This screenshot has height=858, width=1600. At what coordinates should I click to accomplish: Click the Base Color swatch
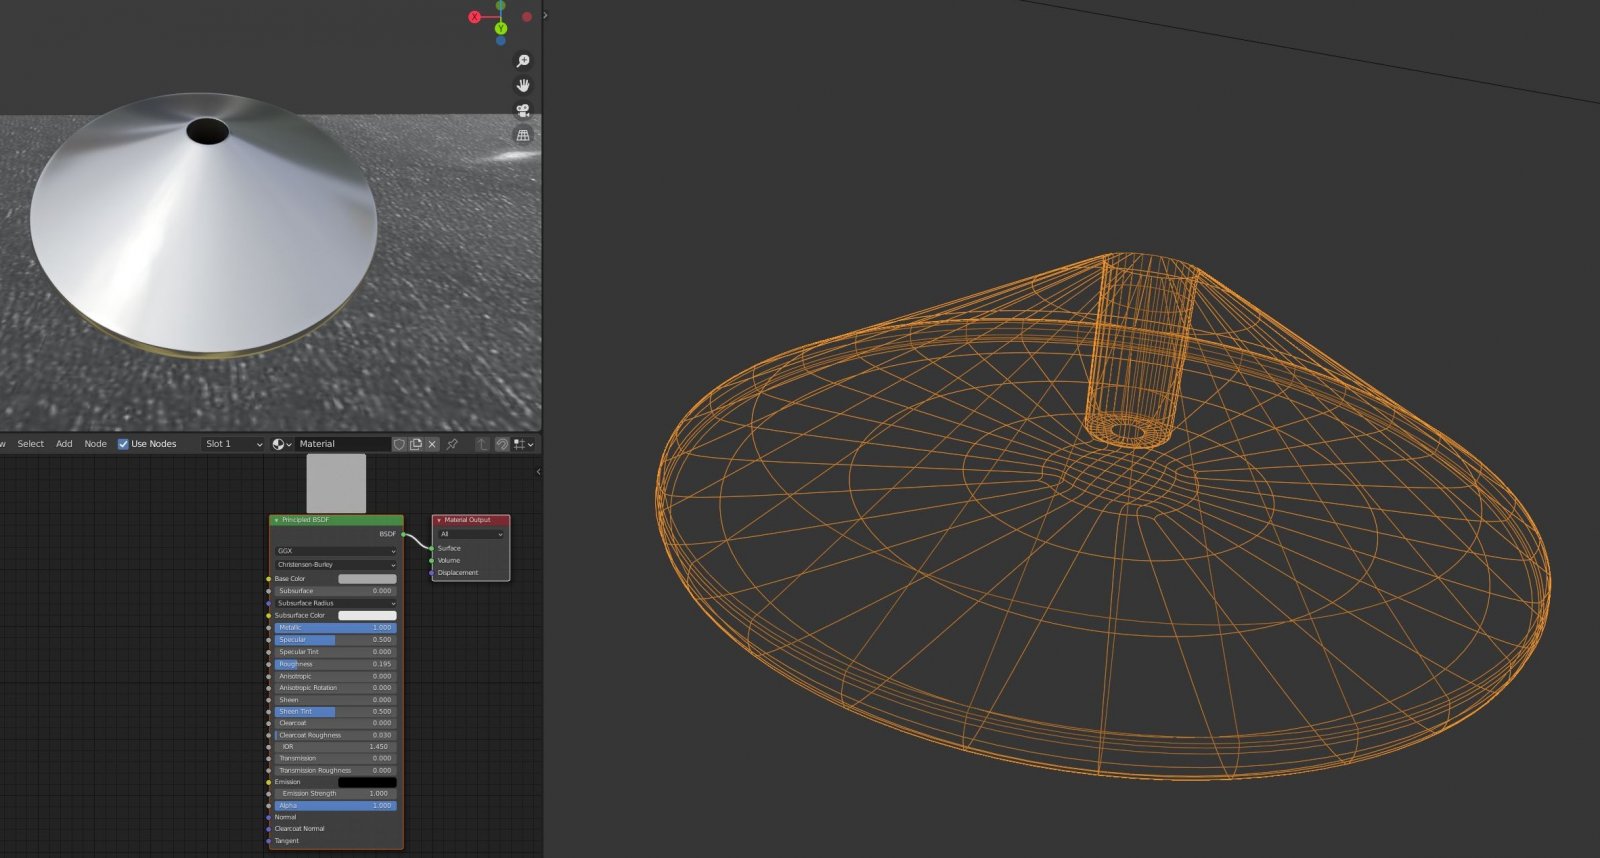click(367, 579)
